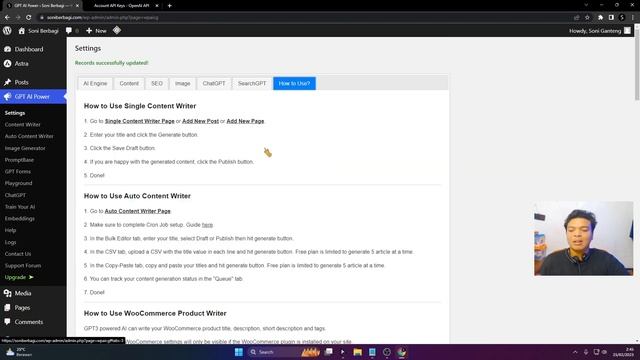Screen dimensions: 640x360
Task: Switch to the SearchGPT tab
Action: point(252,83)
